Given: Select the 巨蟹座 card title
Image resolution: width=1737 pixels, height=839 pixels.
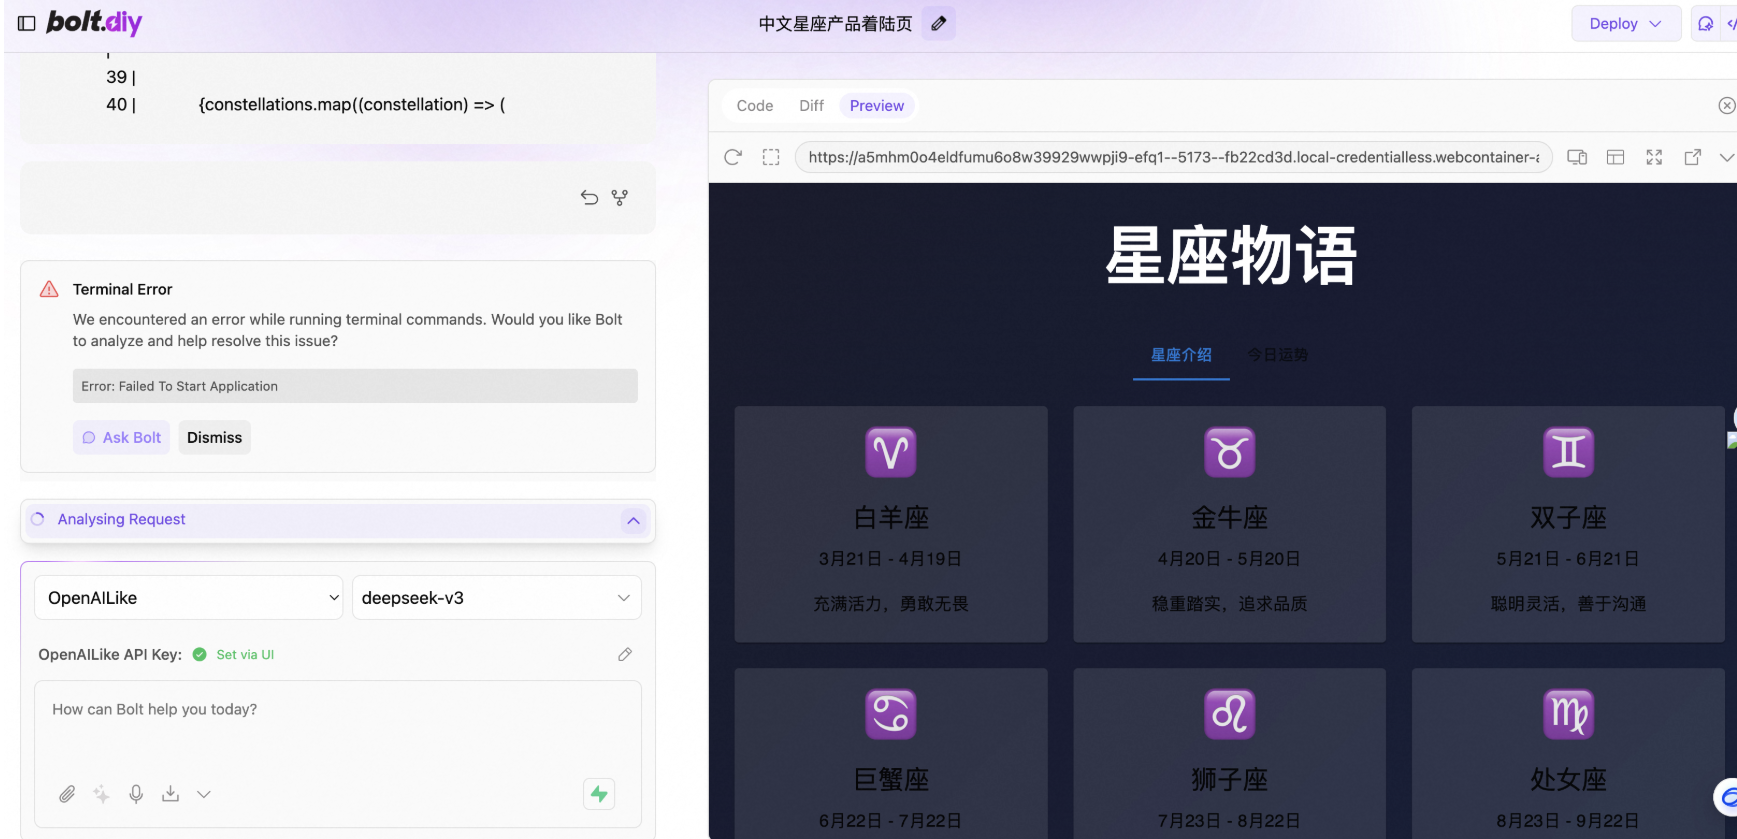Looking at the screenshot, I should coord(891,780).
